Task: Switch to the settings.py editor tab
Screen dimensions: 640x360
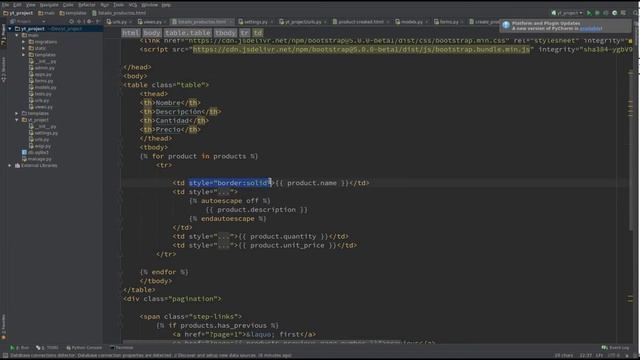Action: click(253, 22)
